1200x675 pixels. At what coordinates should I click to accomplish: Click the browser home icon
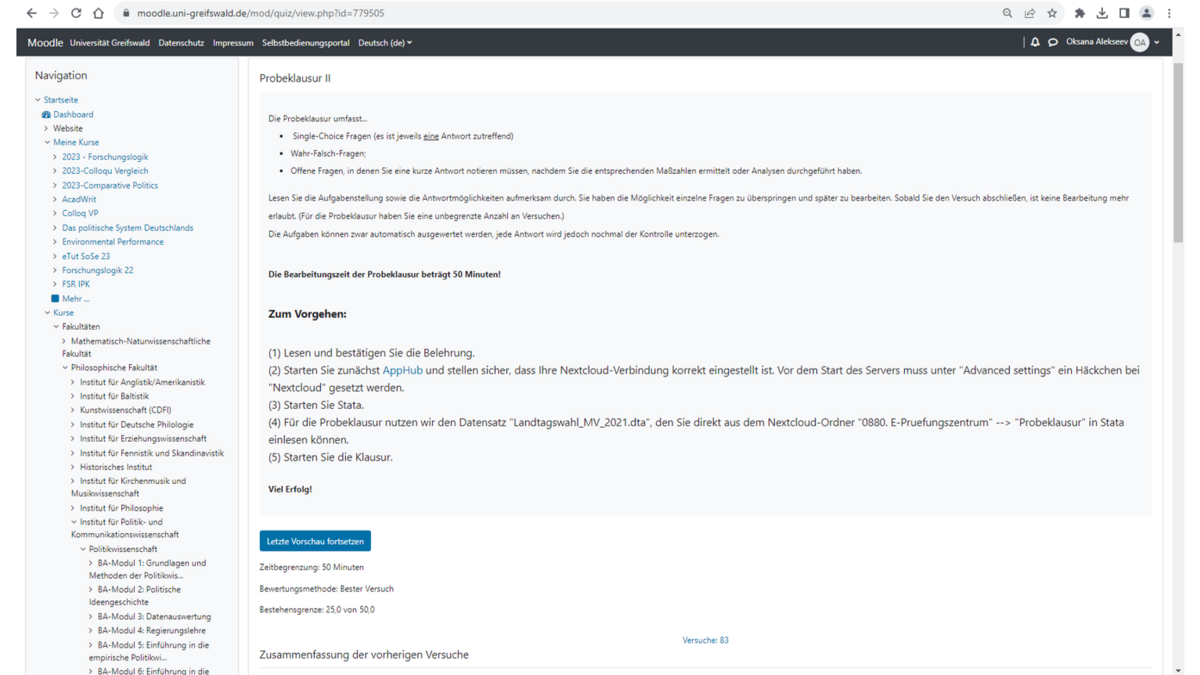[x=98, y=13]
